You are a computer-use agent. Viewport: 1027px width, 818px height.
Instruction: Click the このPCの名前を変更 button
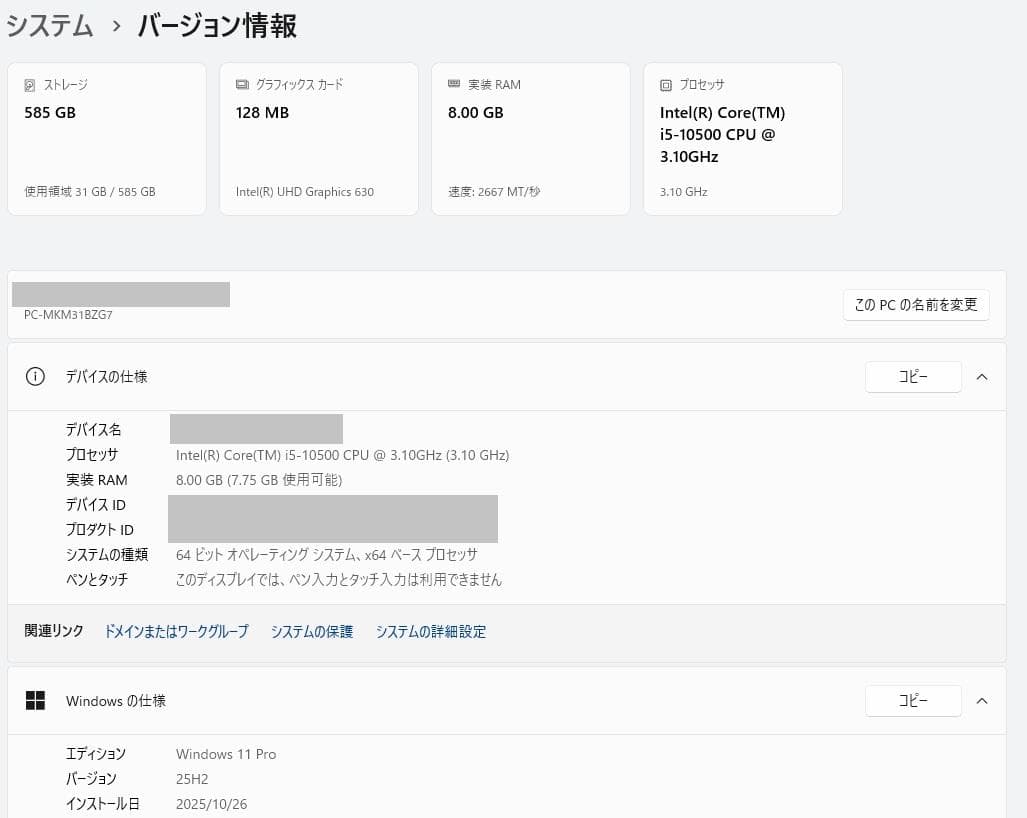(x=916, y=306)
